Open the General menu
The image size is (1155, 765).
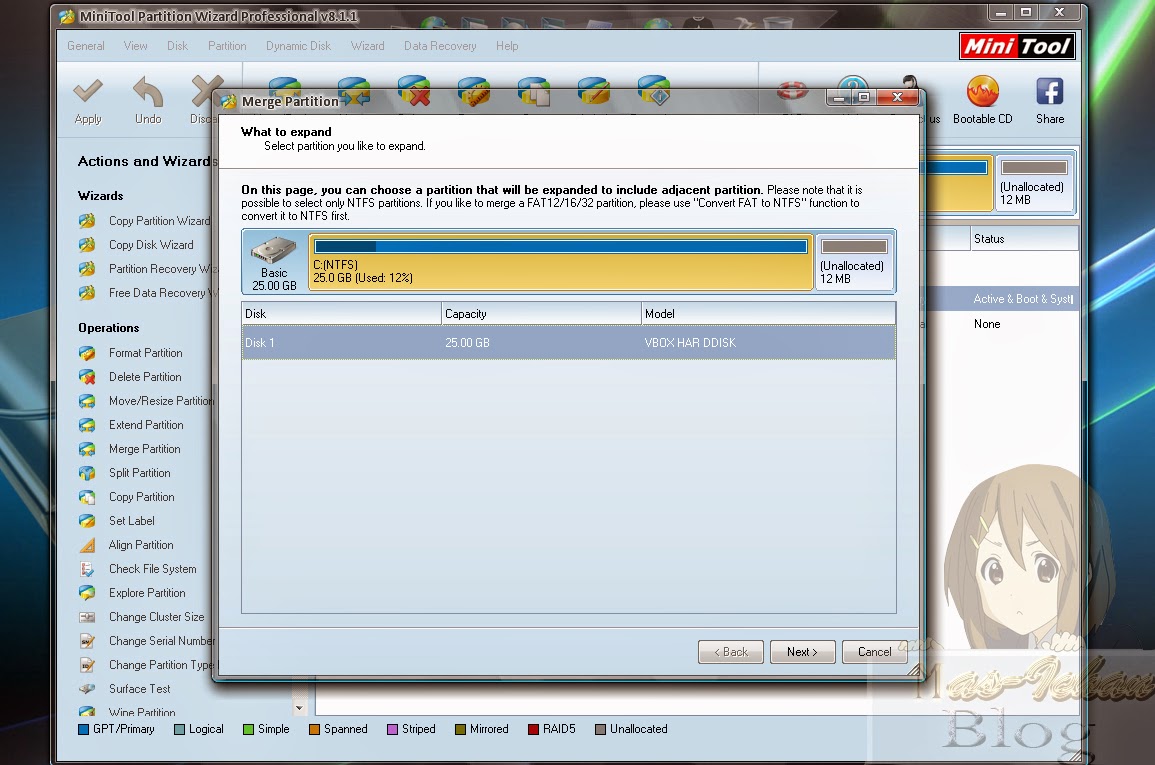coord(85,46)
